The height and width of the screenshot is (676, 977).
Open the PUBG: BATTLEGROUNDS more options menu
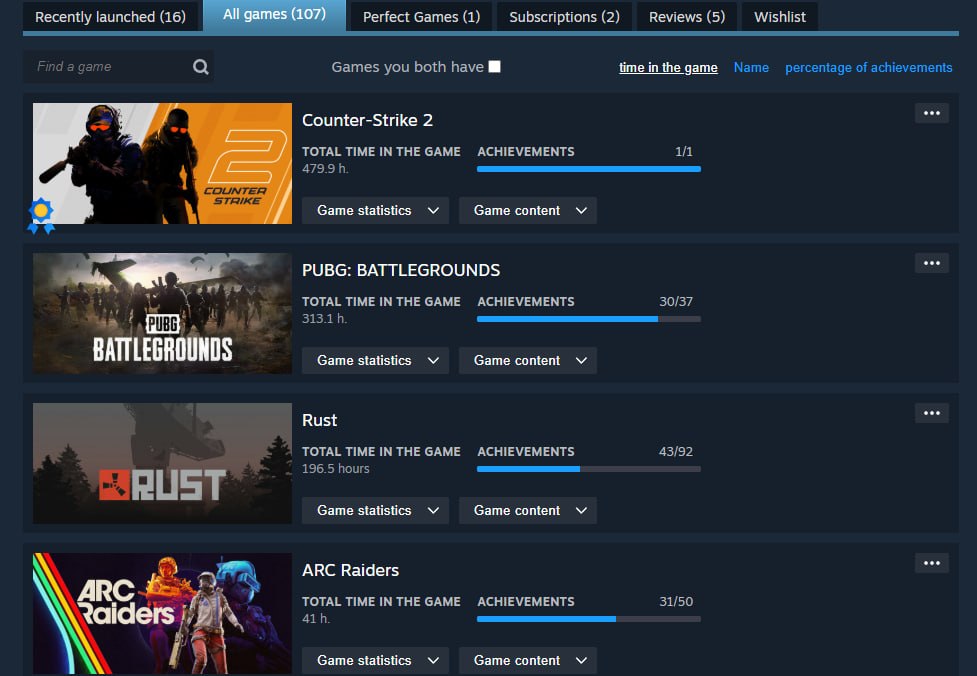point(932,263)
